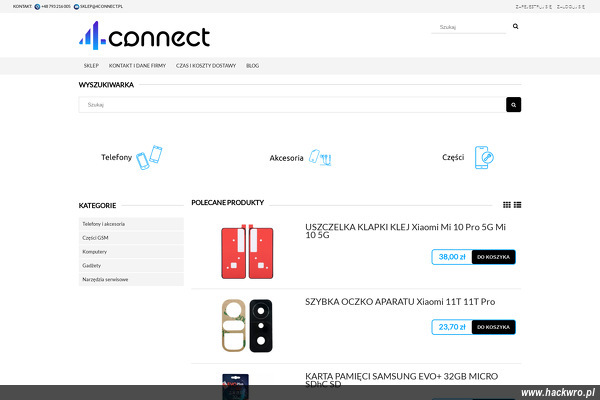Add Xiaomi Mi 10 Pro gasket to cart
The height and width of the screenshot is (400, 600).
(494, 257)
